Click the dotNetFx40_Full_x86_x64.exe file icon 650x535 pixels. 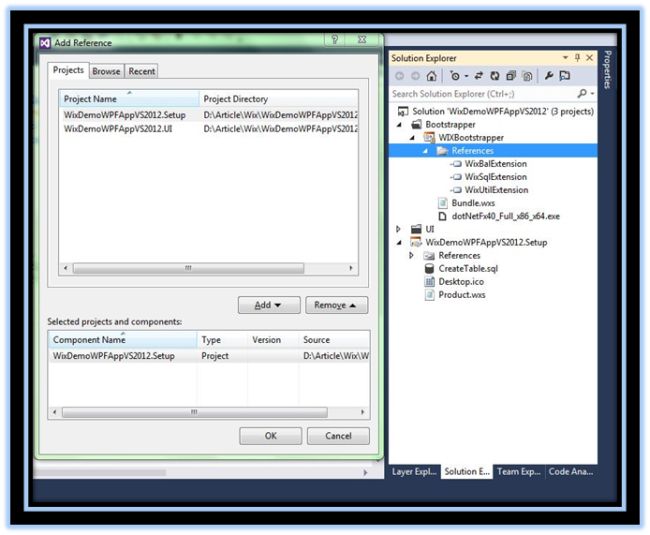click(442, 216)
